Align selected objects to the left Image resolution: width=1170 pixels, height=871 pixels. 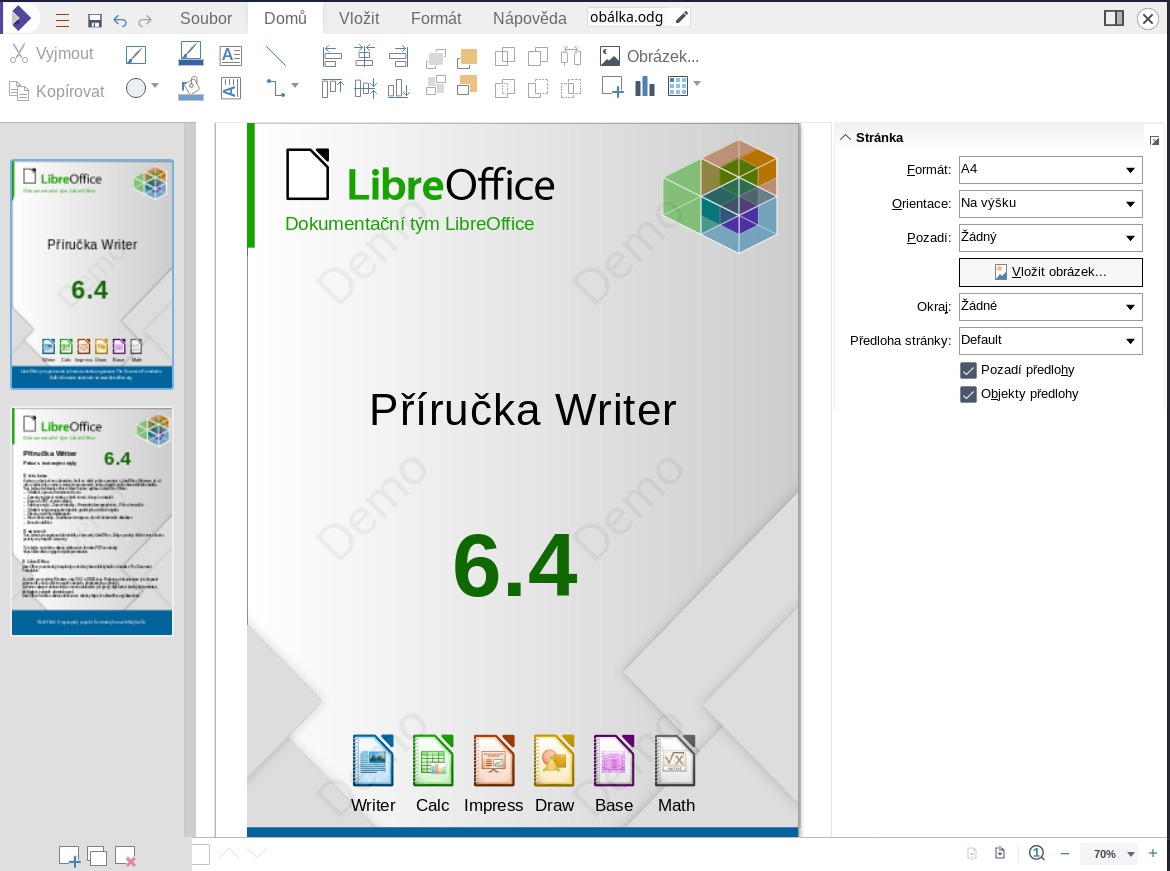[332, 55]
